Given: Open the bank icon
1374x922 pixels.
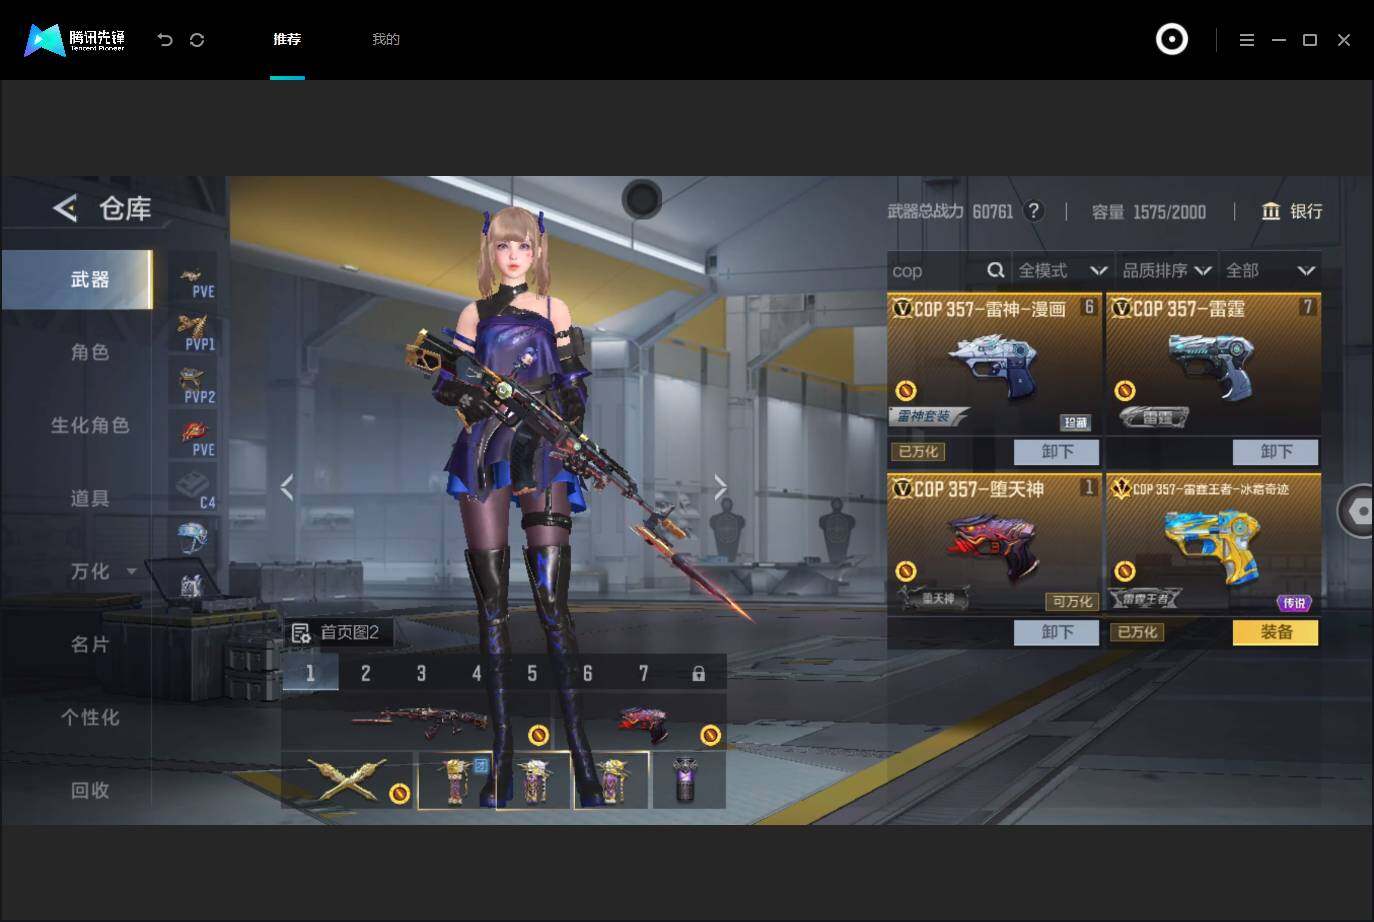Looking at the screenshot, I should click(1271, 211).
